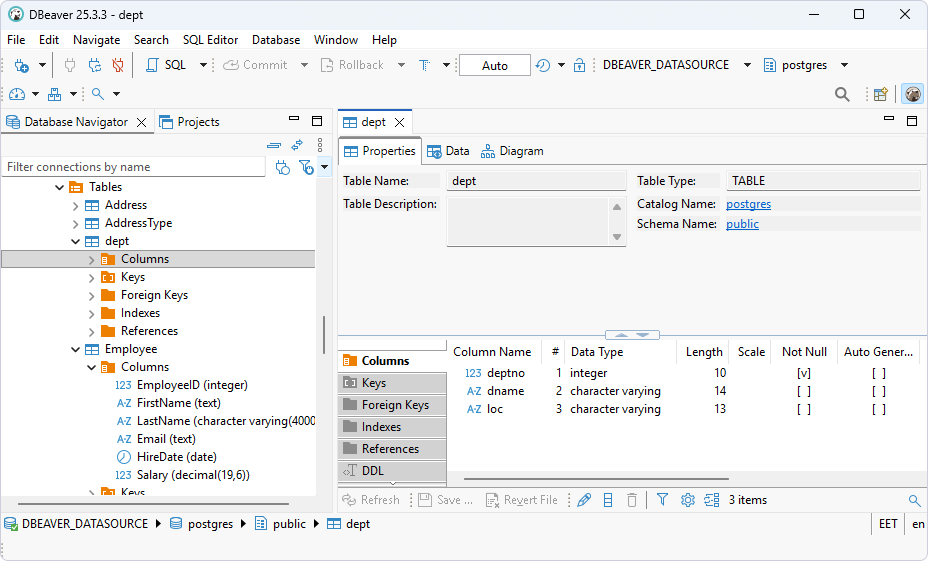Switch to the Projects tab
This screenshot has height=561, width=928.
click(190, 122)
